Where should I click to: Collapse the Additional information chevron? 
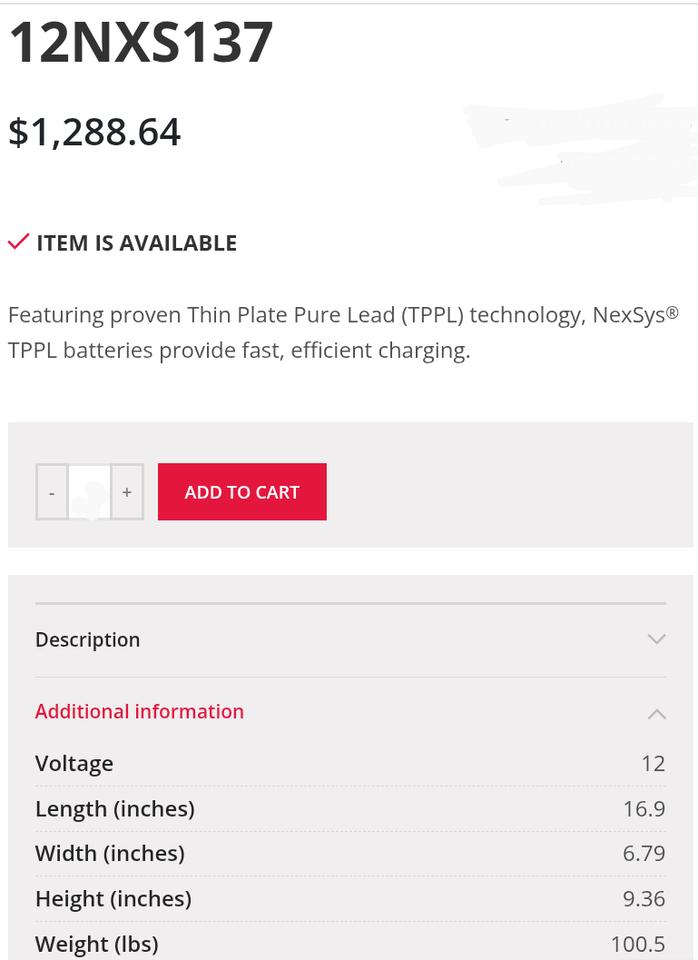click(656, 713)
